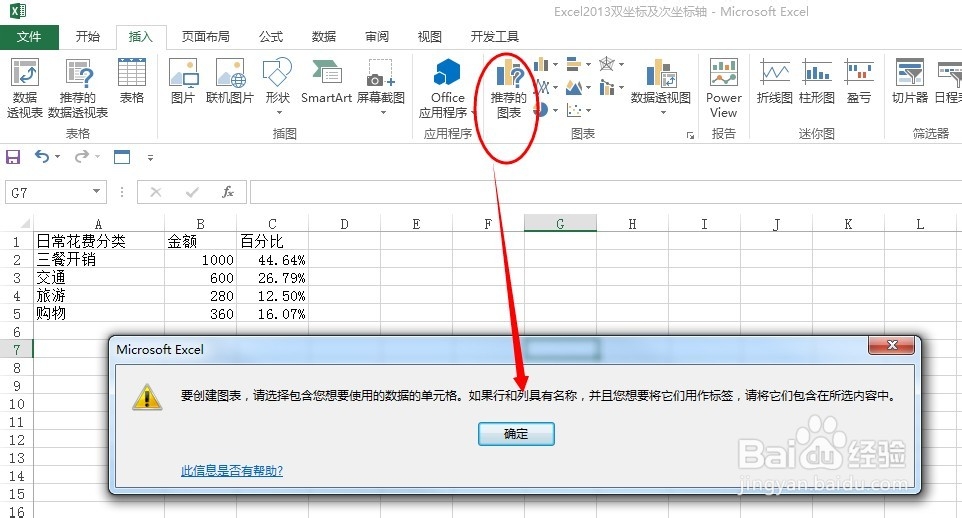Insert a Line sparkline (折线图)
962x518 pixels.
(774, 81)
